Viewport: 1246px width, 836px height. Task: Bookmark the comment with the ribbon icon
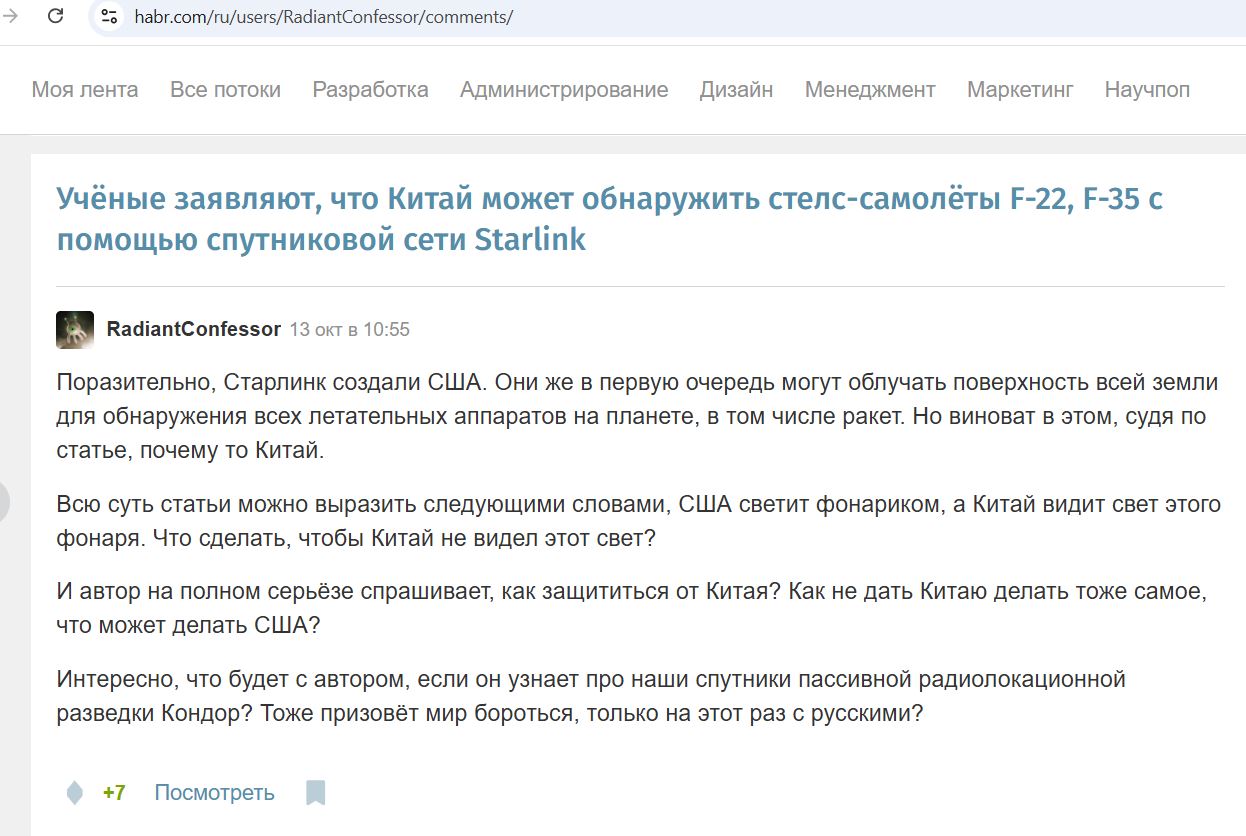coord(316,793)
